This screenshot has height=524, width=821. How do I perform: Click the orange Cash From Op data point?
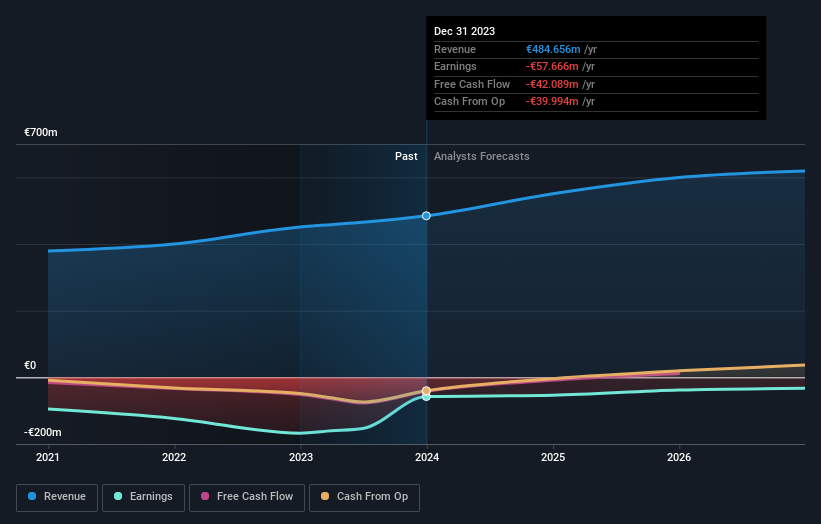click(x=426, y=391)
